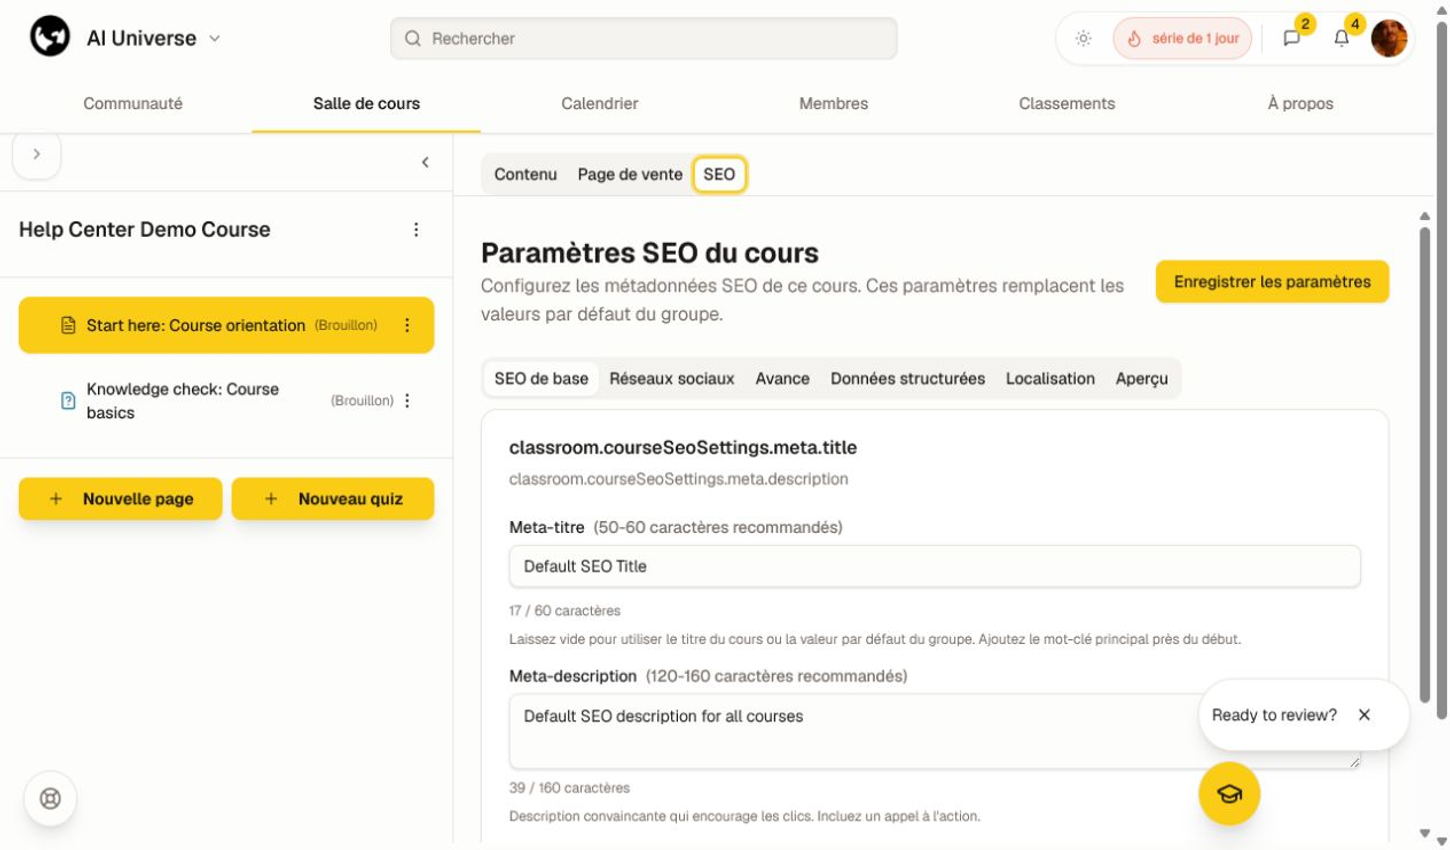Click the Ready to review? text

tap(1274, 715)
